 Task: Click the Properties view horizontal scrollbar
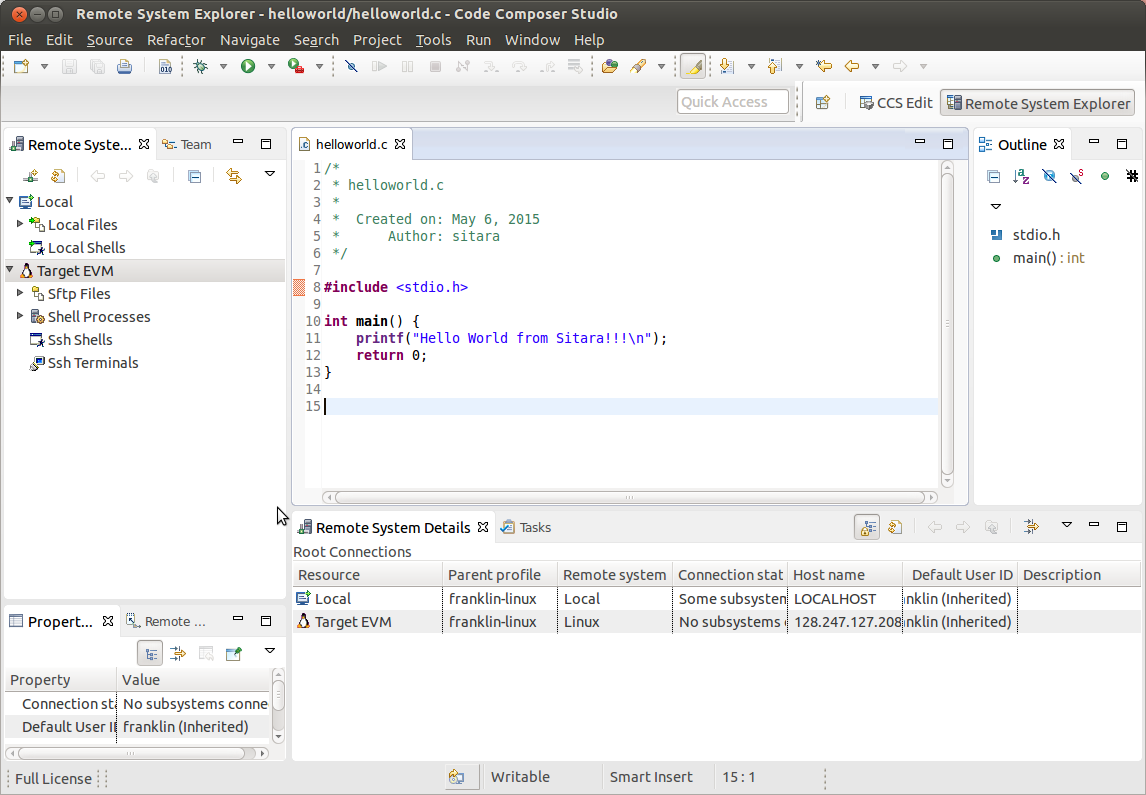pyautogui.click(x=137, y=753)
